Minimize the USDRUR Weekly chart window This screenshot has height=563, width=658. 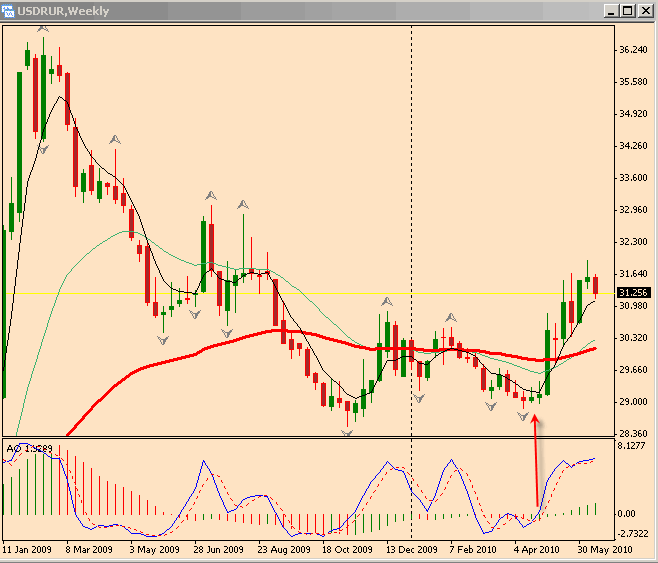coord(611,11)
